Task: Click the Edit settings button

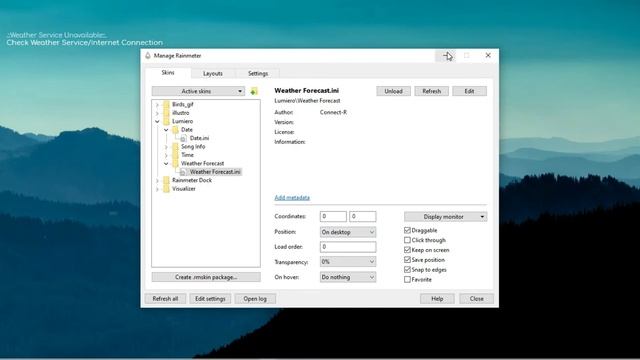Action: 210,299
